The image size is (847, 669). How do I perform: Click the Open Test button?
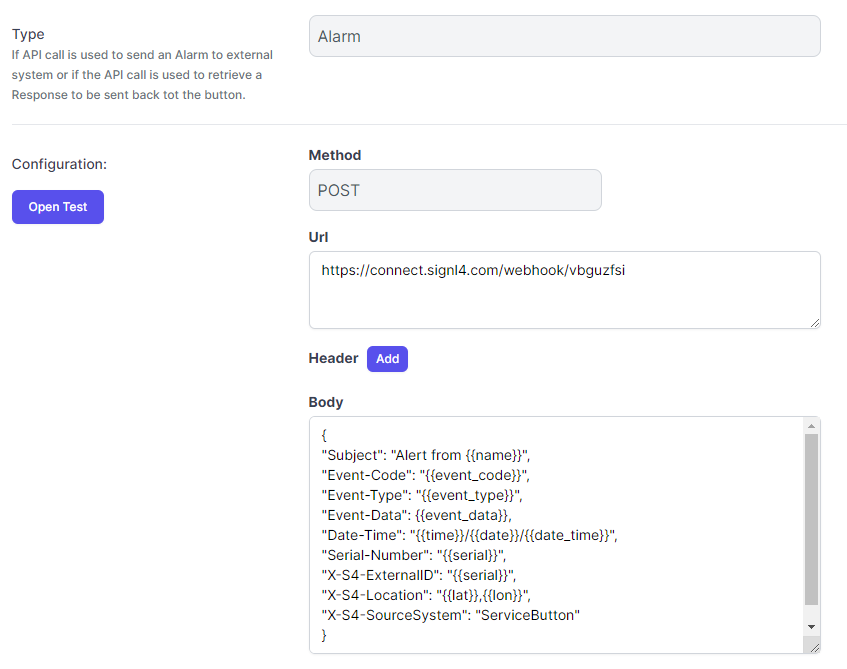click(58, 207)
